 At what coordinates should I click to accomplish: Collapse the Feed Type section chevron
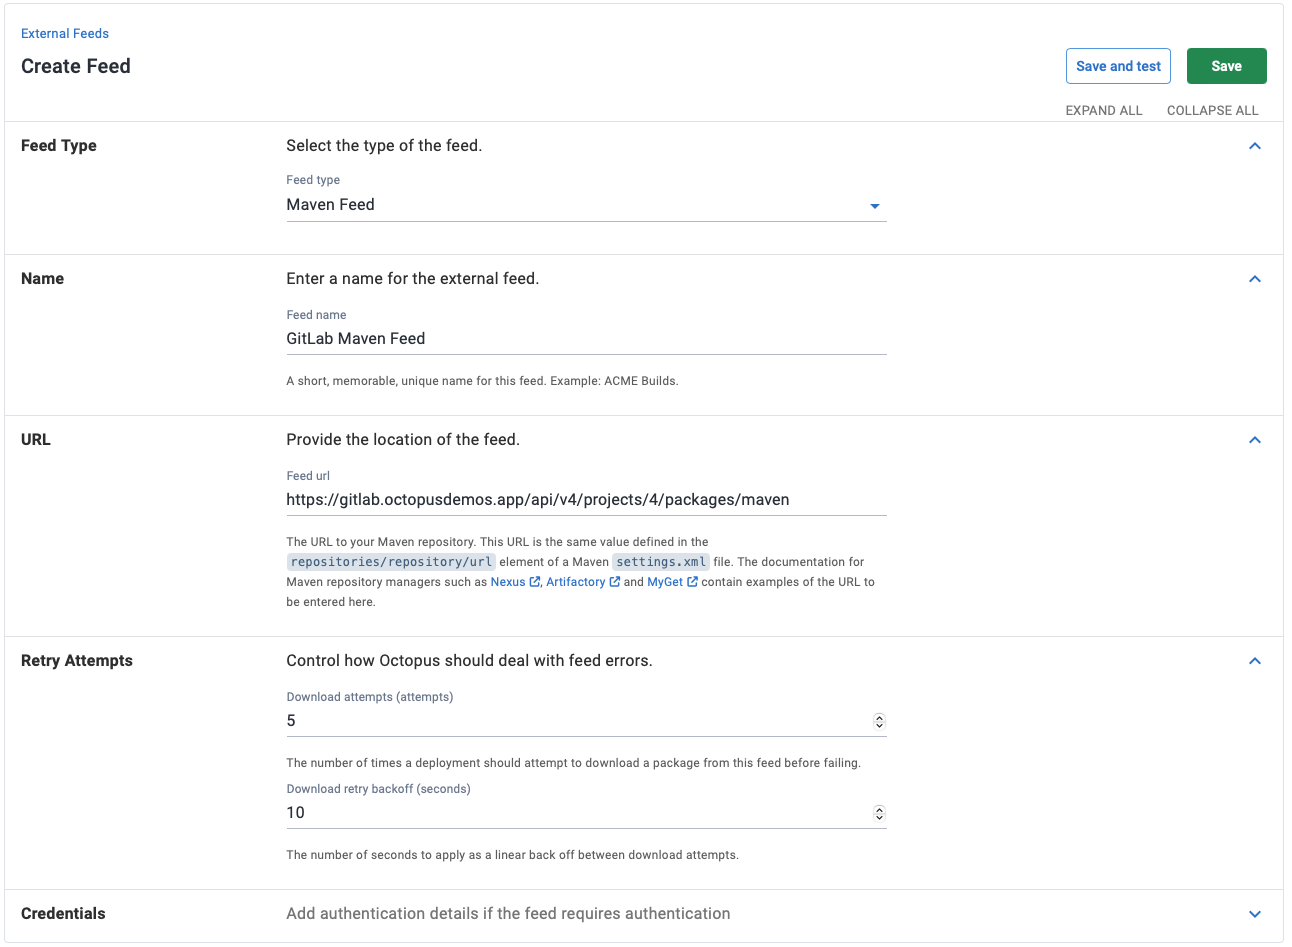point(1255,146)
